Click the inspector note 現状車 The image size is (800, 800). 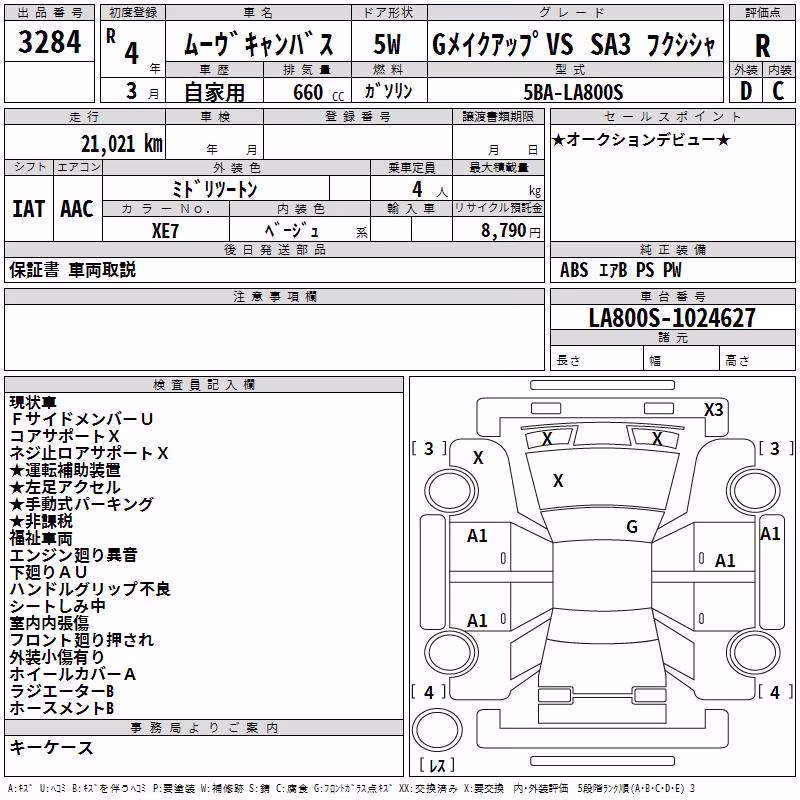coord(33,402)
